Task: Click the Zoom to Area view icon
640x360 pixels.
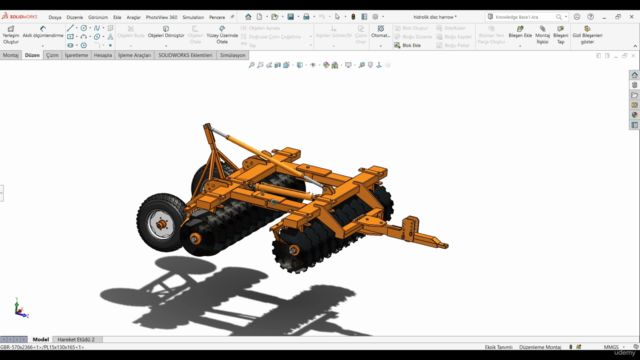Action: [260, 65]
